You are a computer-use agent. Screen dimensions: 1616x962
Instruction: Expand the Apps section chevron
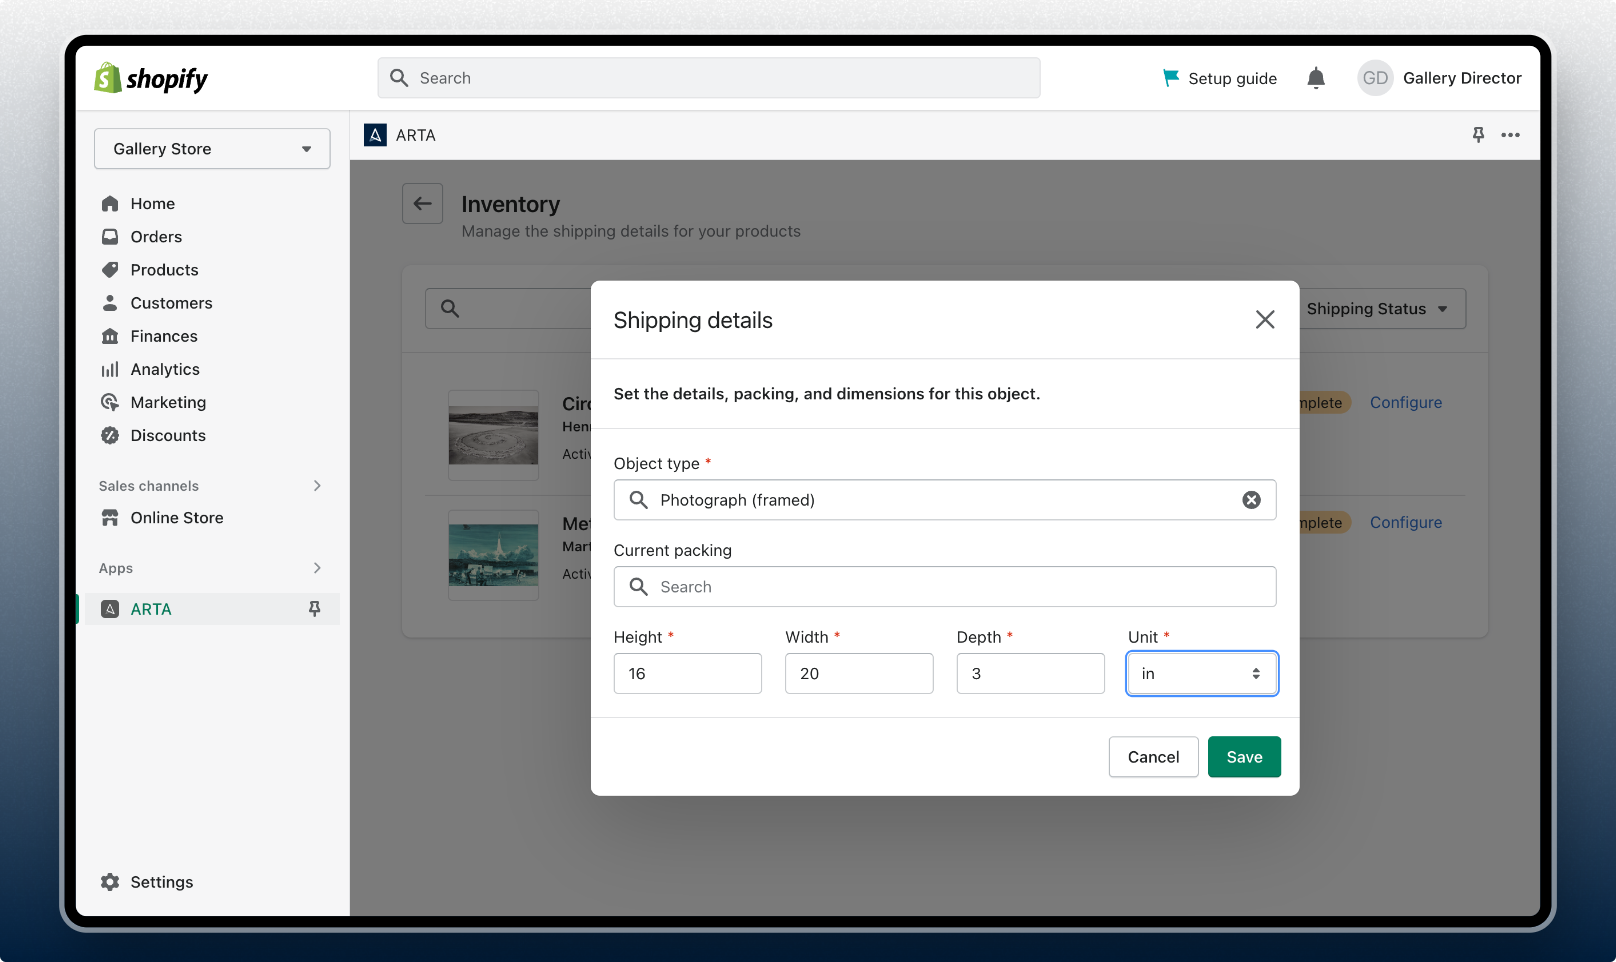(317, 568)
